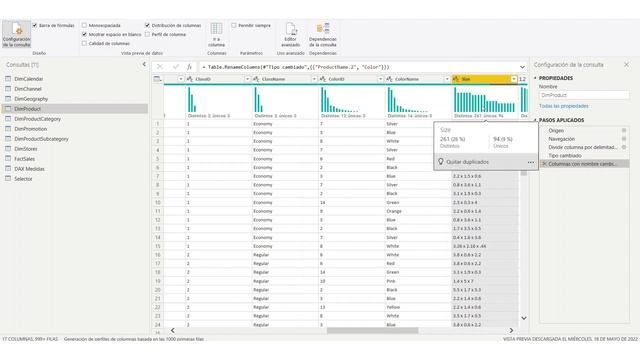Enable the Monoespaciada checkbox
Viewport: 640px width, 360px height.
point(84,25)
